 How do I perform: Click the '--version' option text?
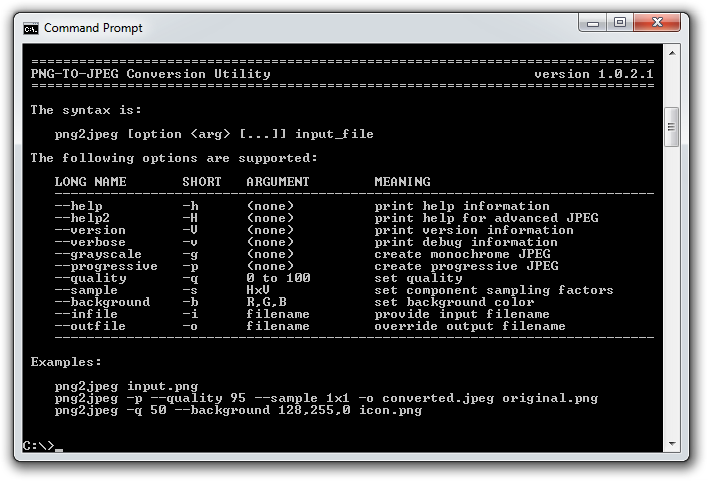point(90,230)
